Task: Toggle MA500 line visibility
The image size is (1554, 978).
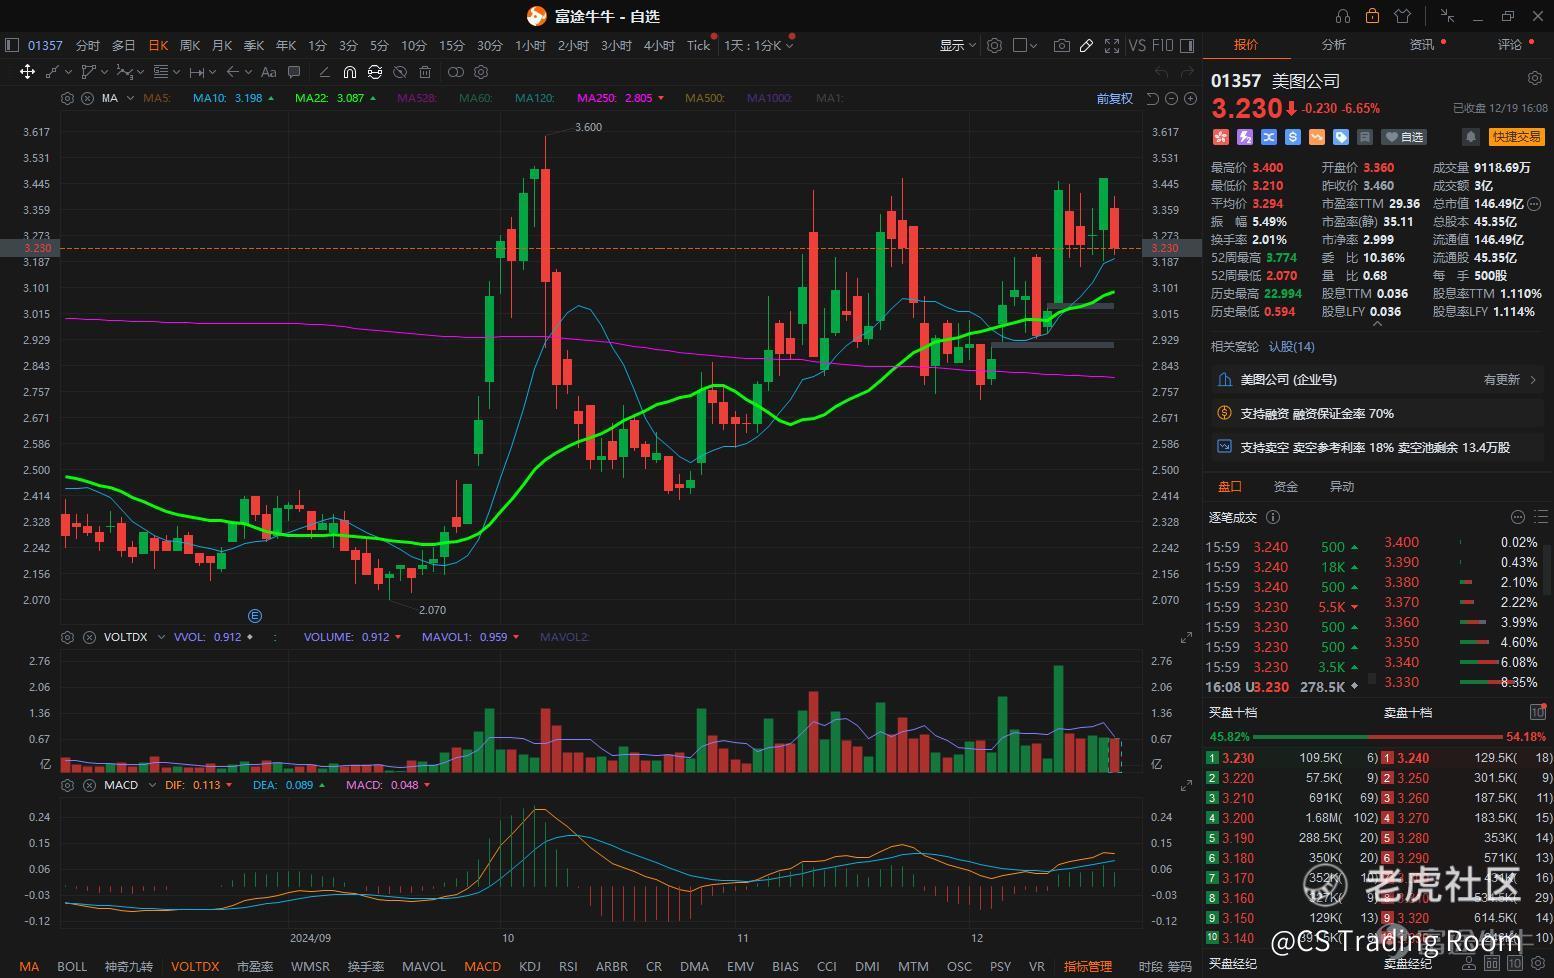Action: pos(705,98)
